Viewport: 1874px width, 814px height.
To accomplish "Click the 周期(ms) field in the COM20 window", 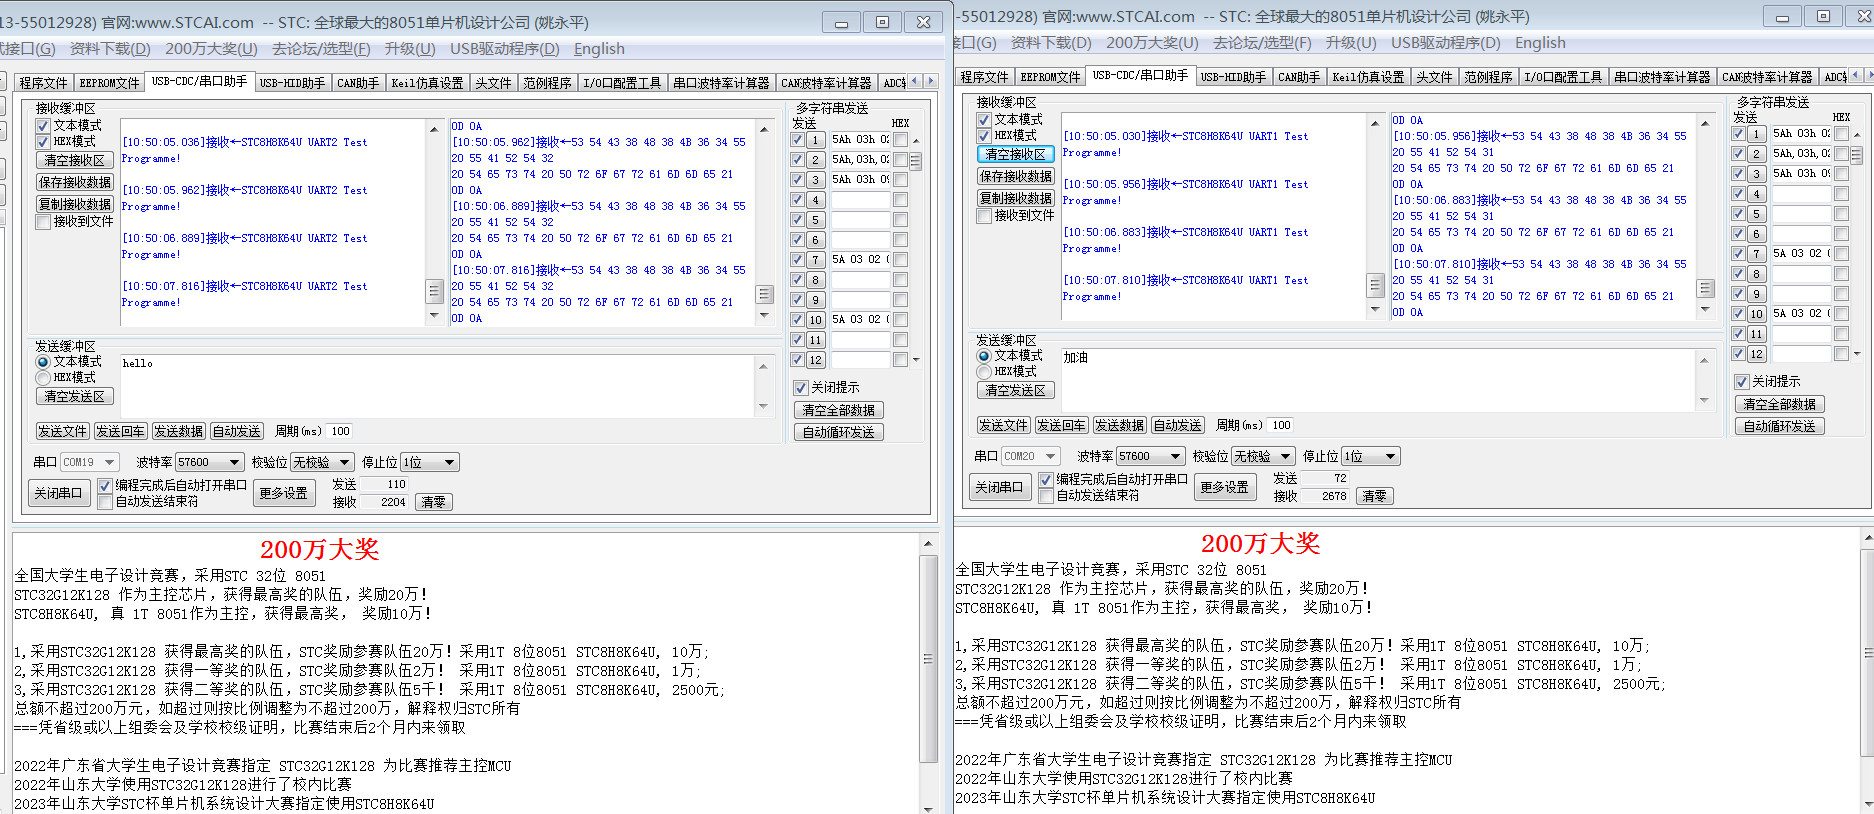I will point(1281,425).
